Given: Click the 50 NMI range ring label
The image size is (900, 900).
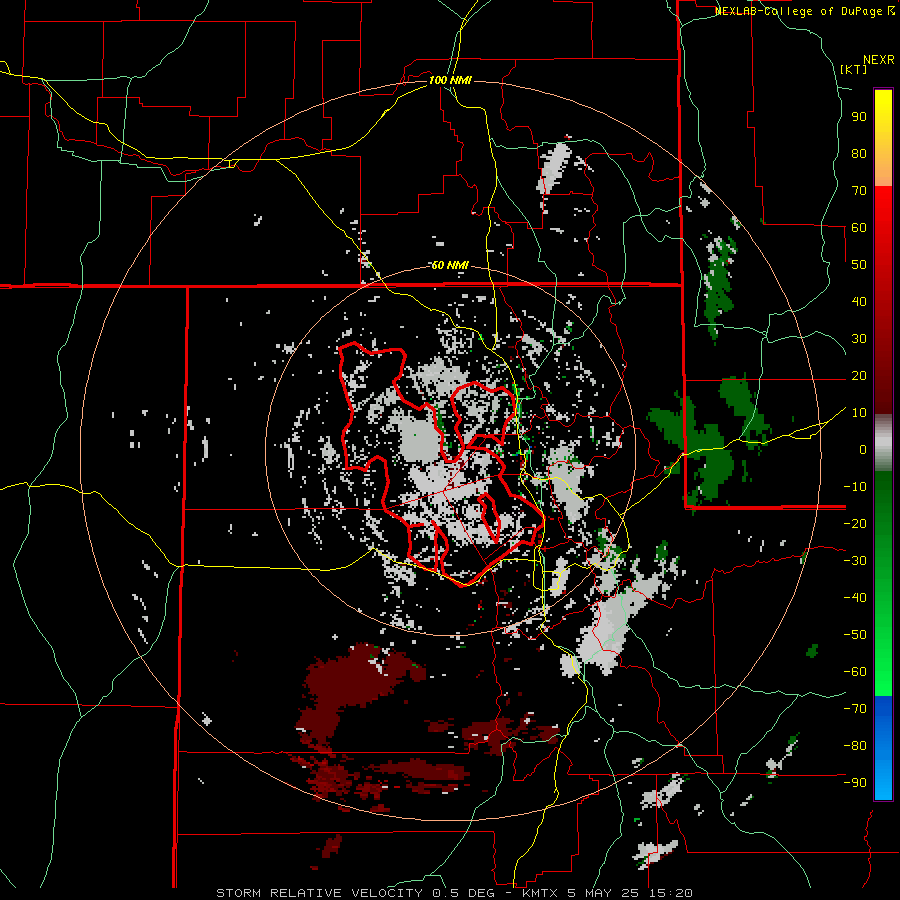Looking at the screenshot, I should click(450, 265).
